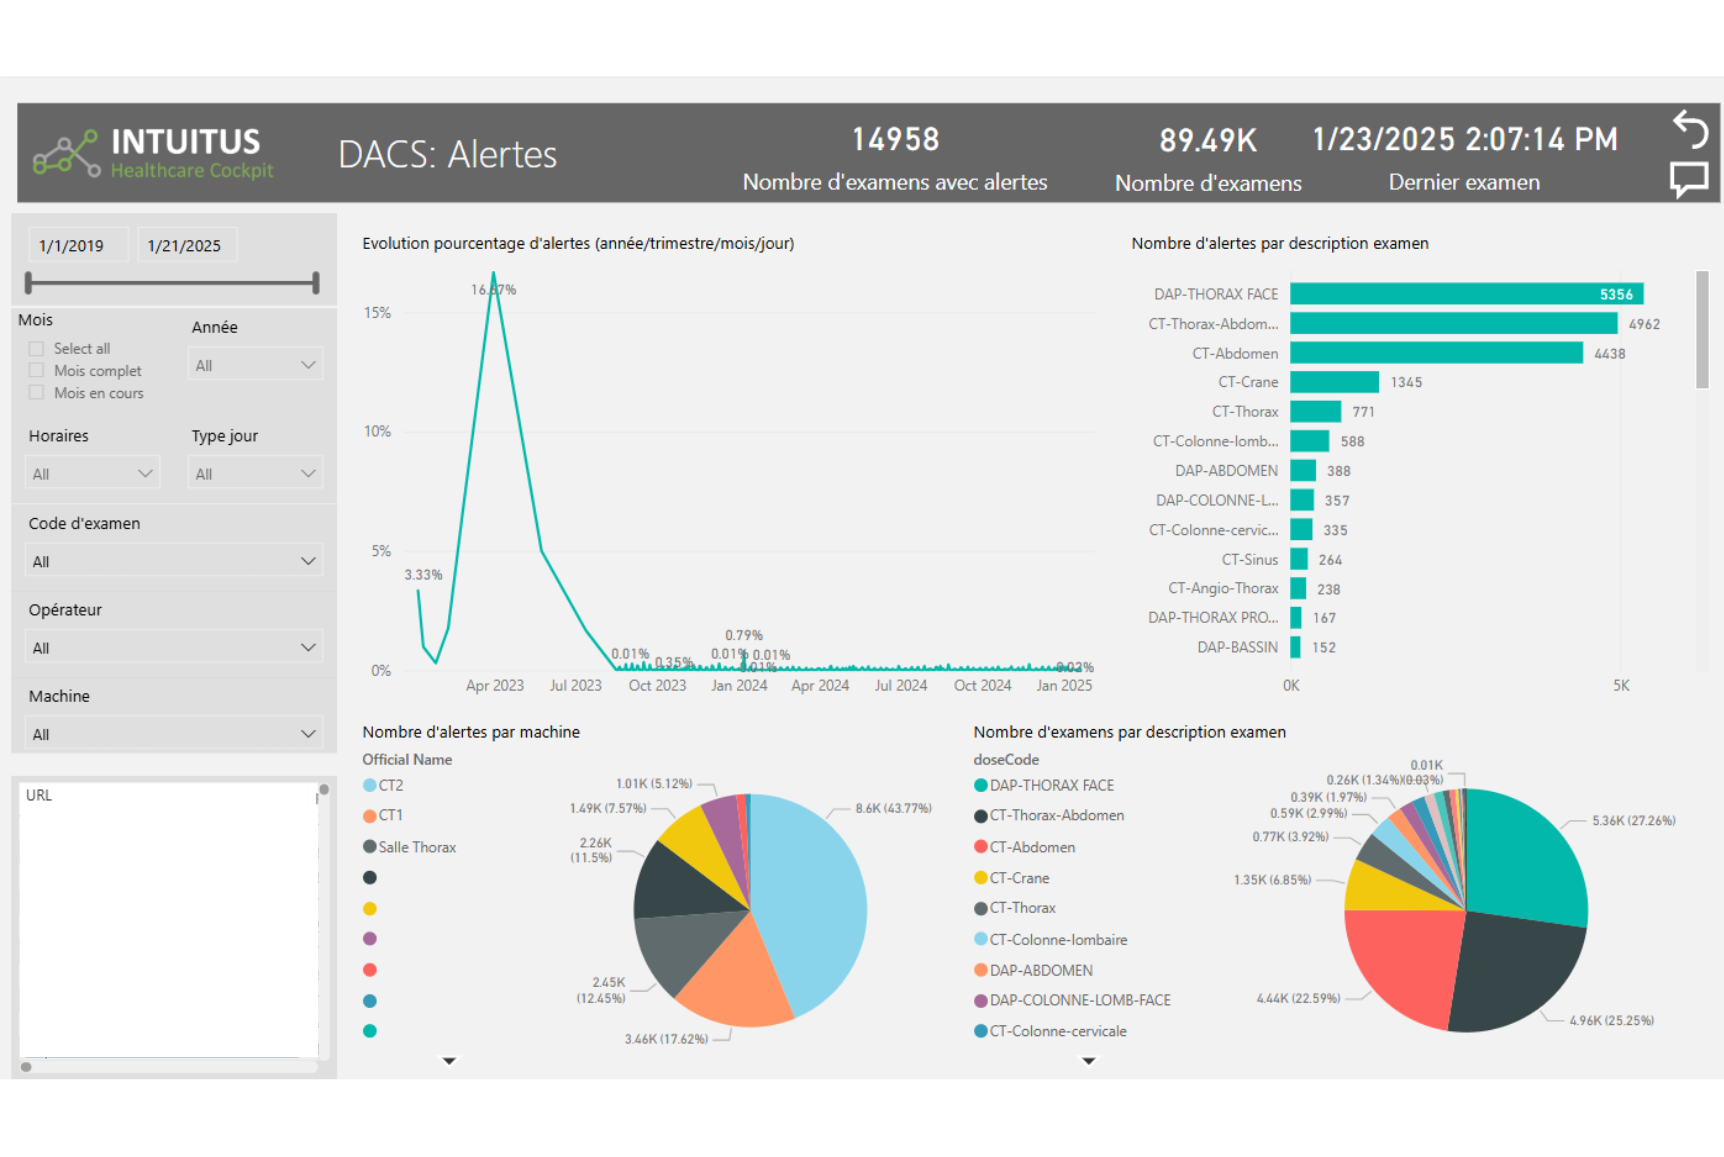The height and width of the screenshot is (1157, 1724).
Task: Check the Select all checkbox under Mois
Action: point(37,349)
